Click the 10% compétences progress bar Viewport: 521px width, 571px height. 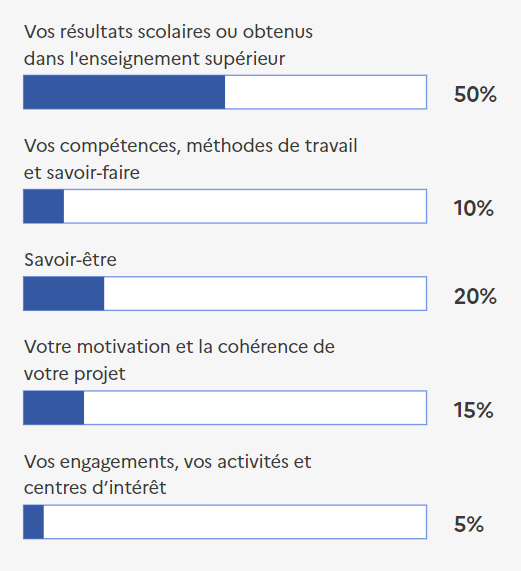[225, 206]
